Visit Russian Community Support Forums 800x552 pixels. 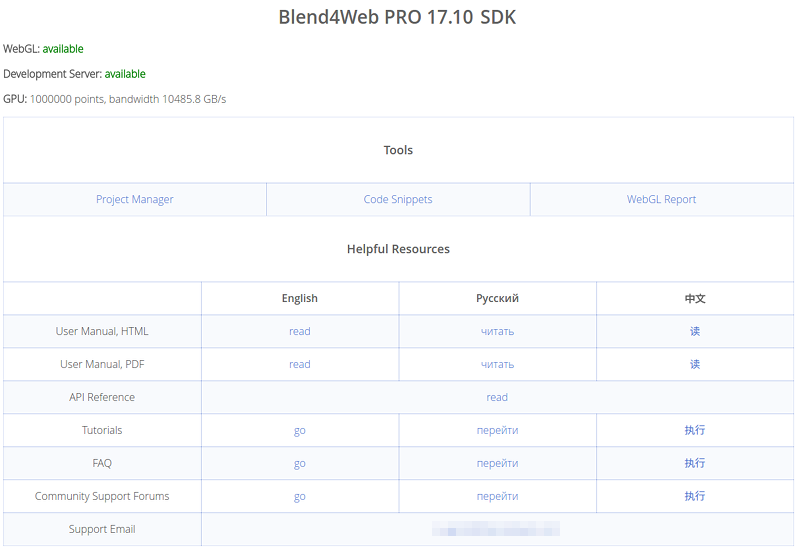(497, 496)
